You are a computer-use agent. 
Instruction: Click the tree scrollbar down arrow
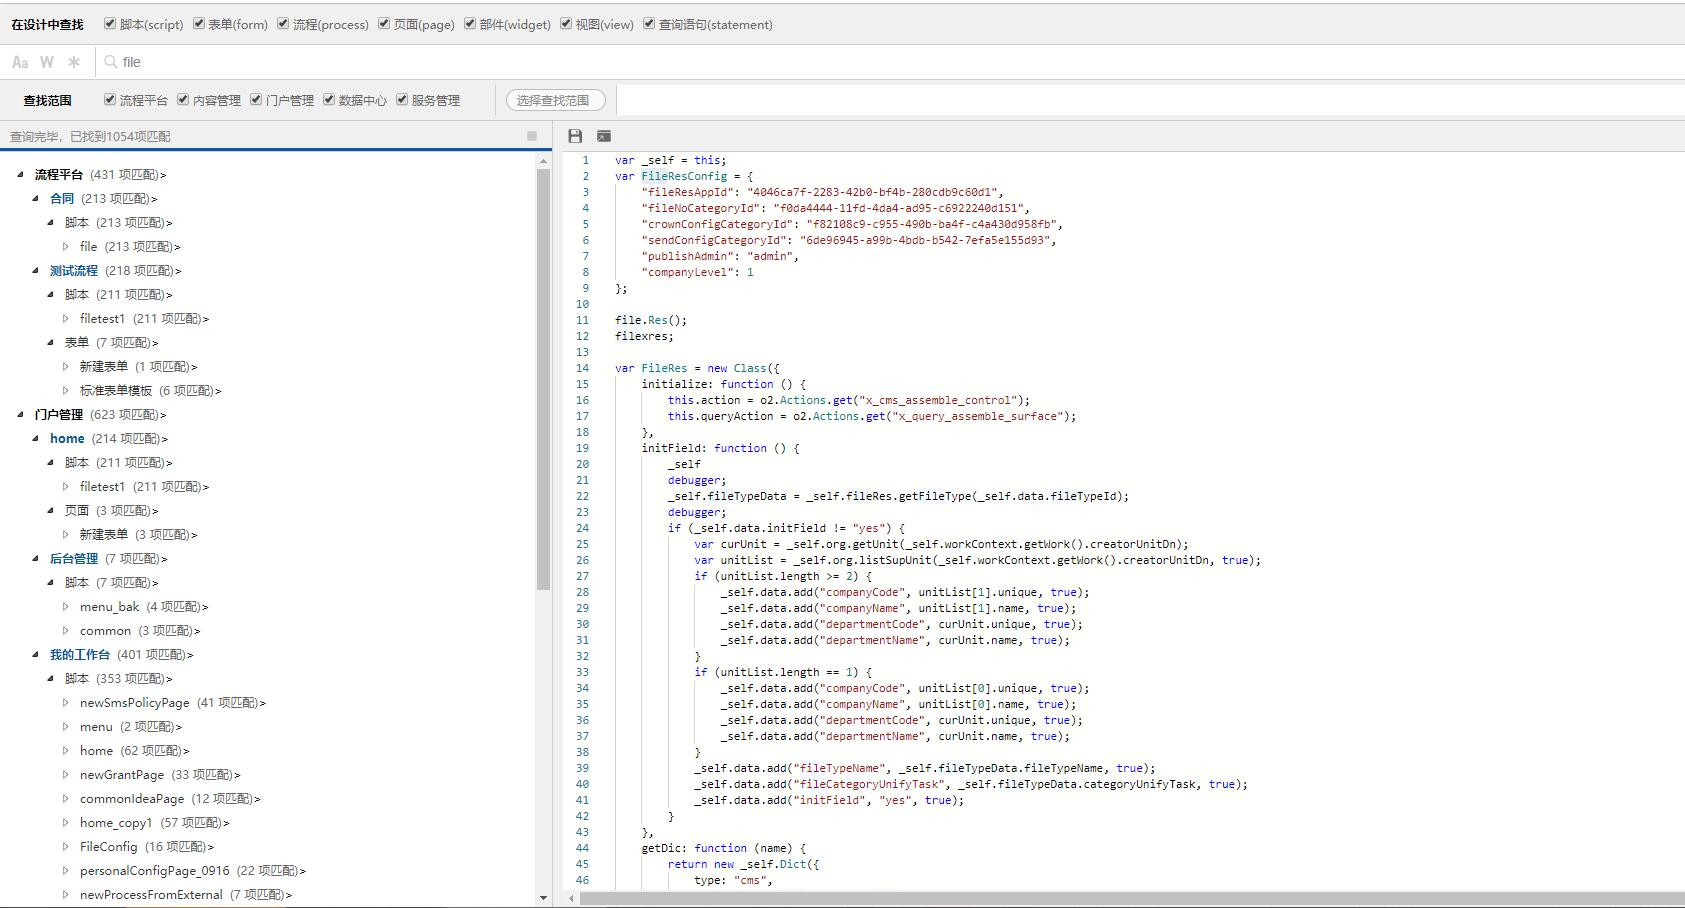point(543,898)
